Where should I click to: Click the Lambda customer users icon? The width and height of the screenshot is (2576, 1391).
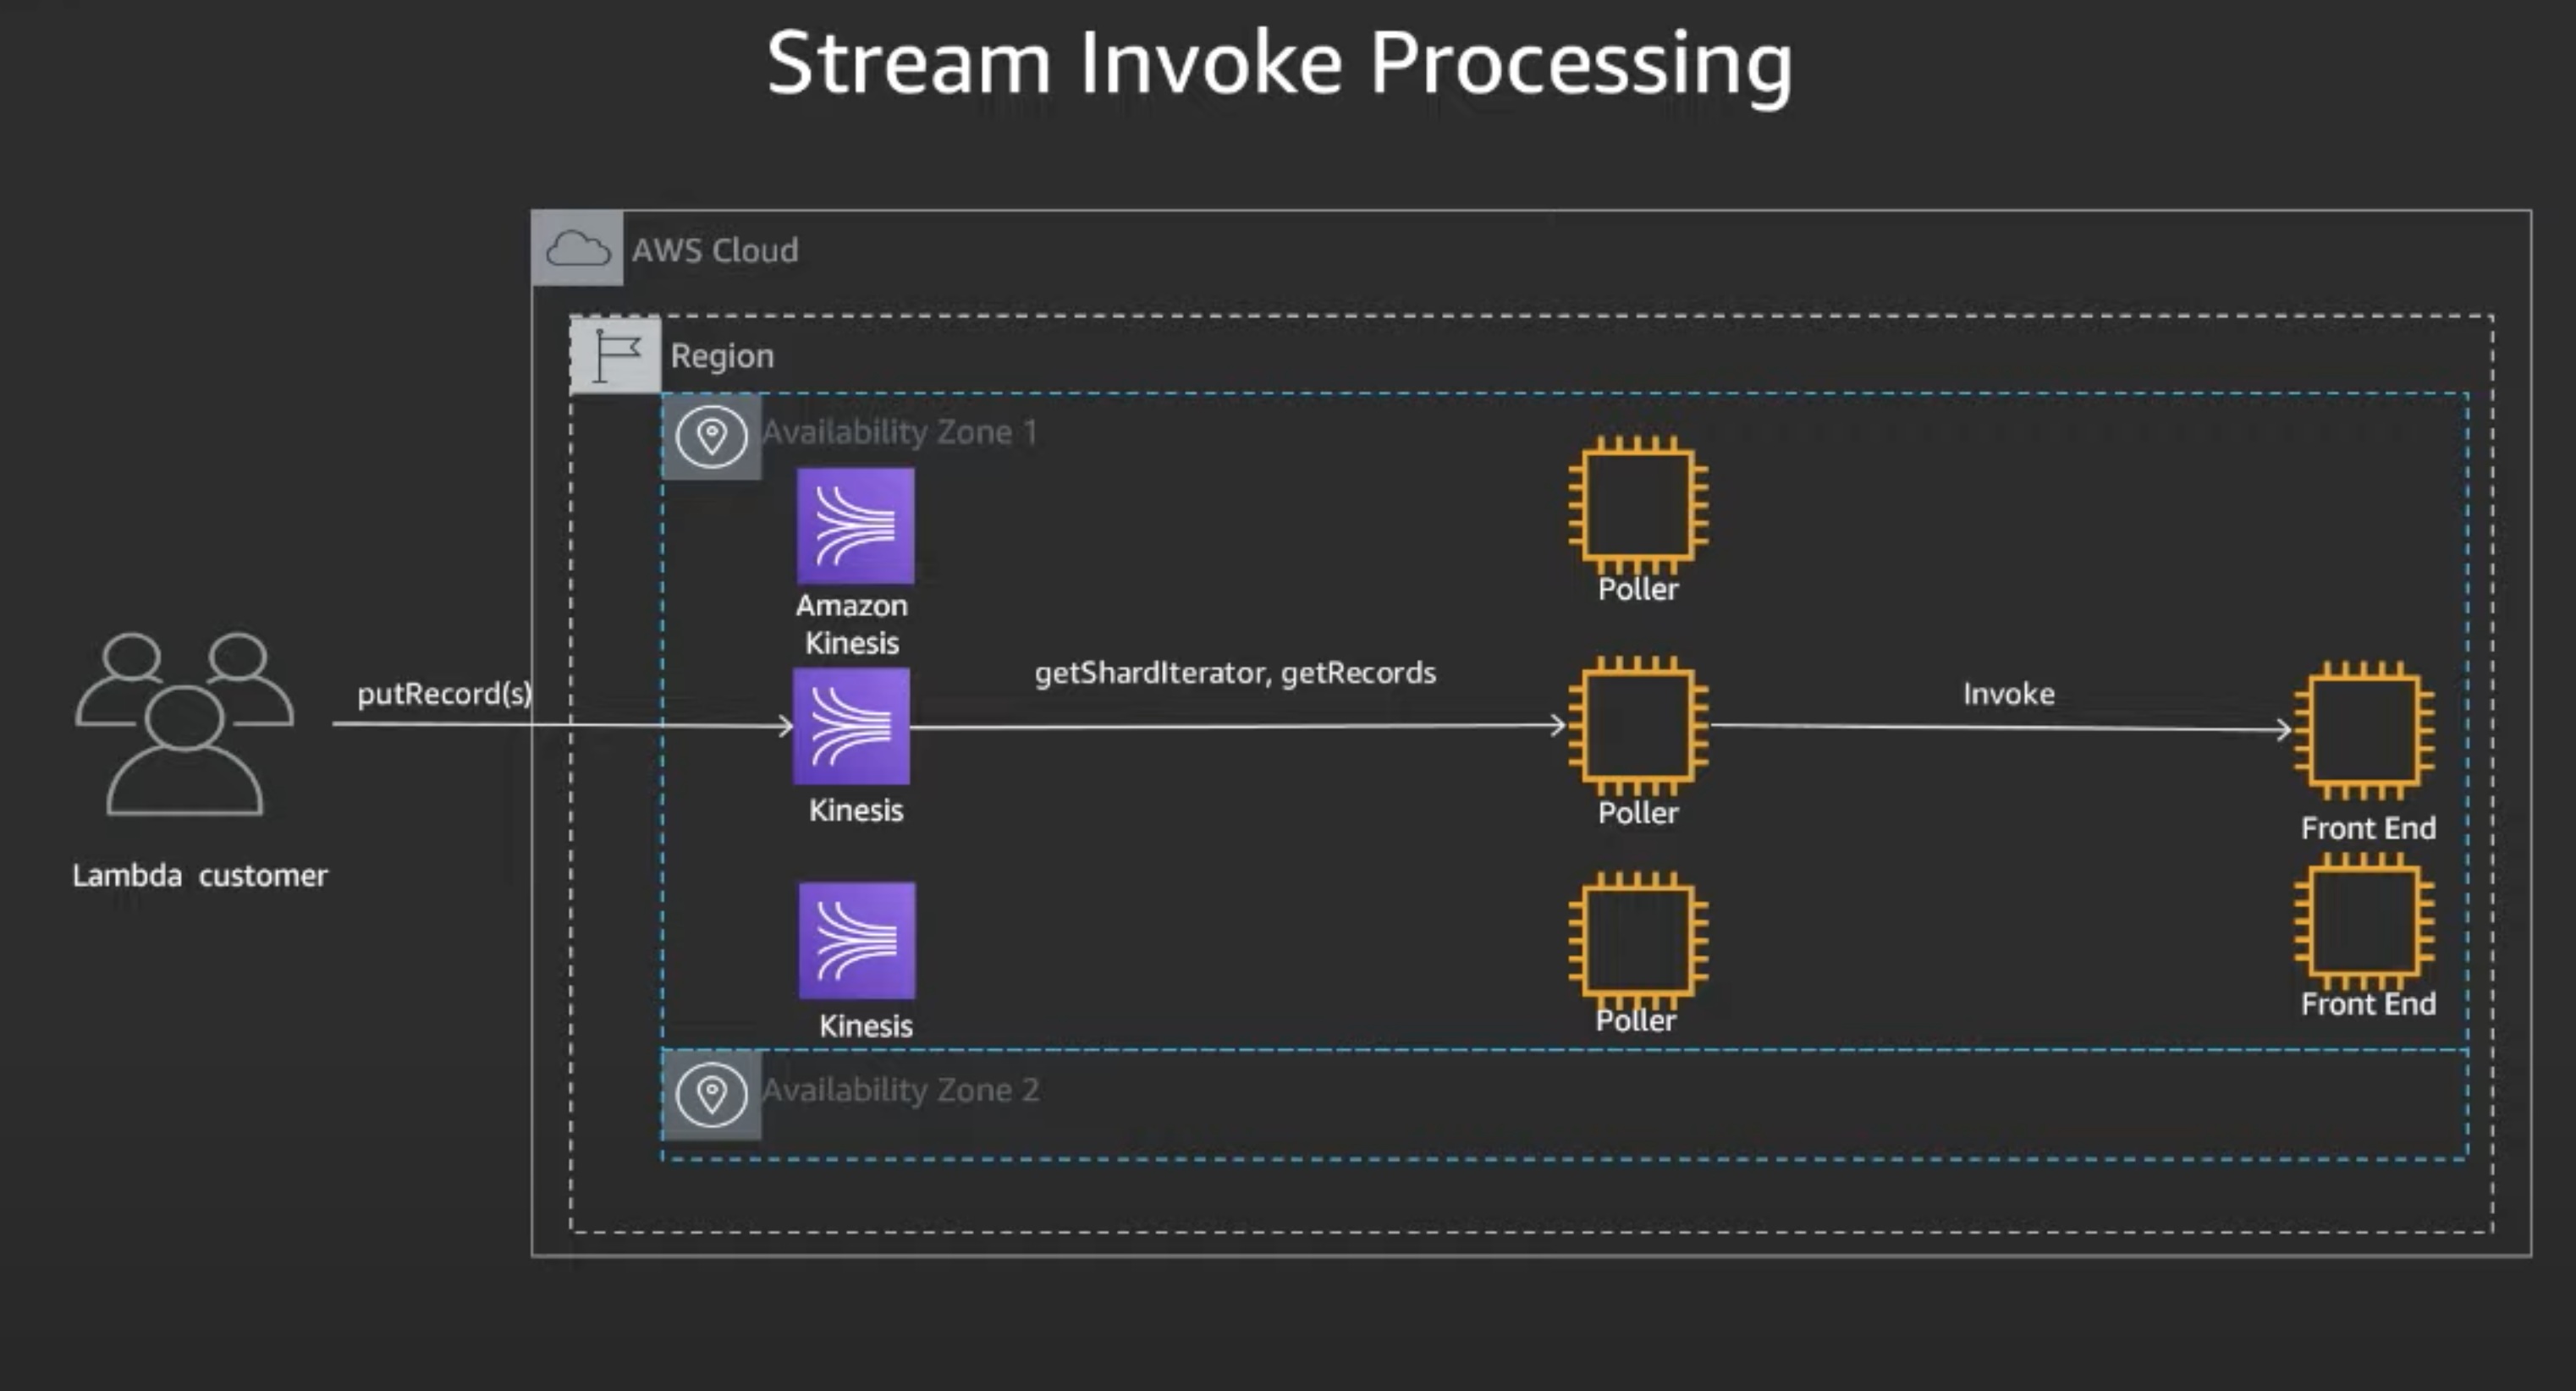click(184, 724)
